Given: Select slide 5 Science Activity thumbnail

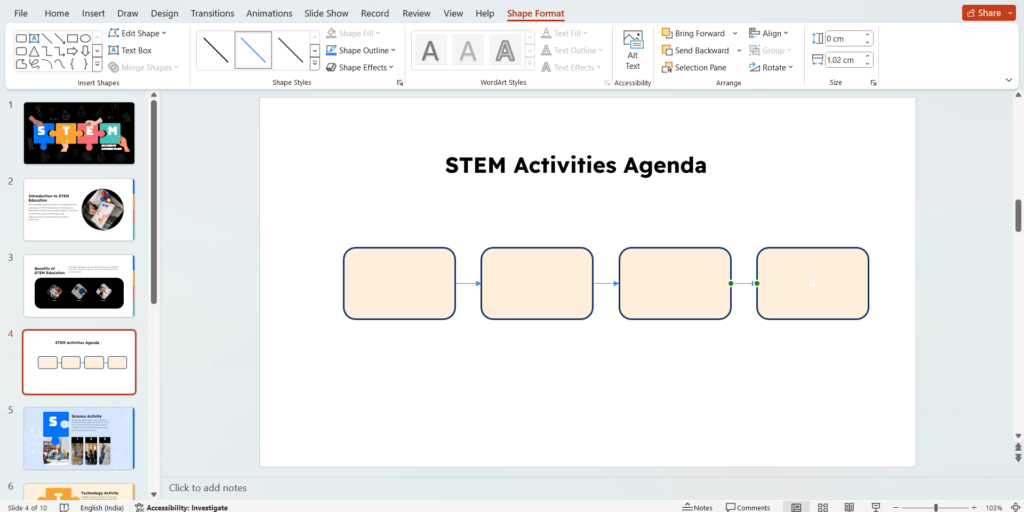Looking at the screenshot, I should click(79, 438).
